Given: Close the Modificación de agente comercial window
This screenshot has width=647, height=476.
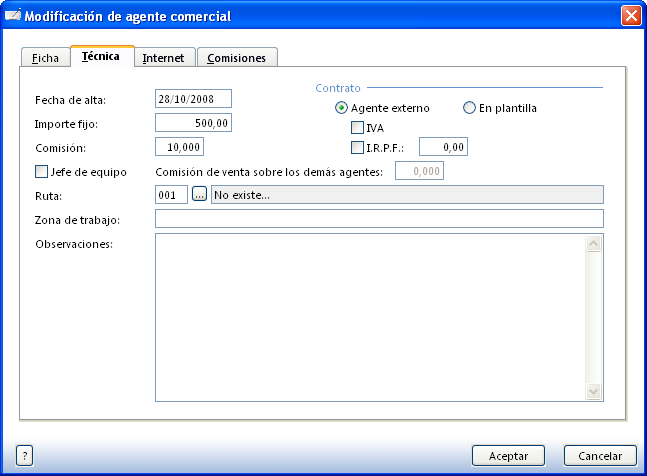Looking at the screenshot, I should click(630, 16).
